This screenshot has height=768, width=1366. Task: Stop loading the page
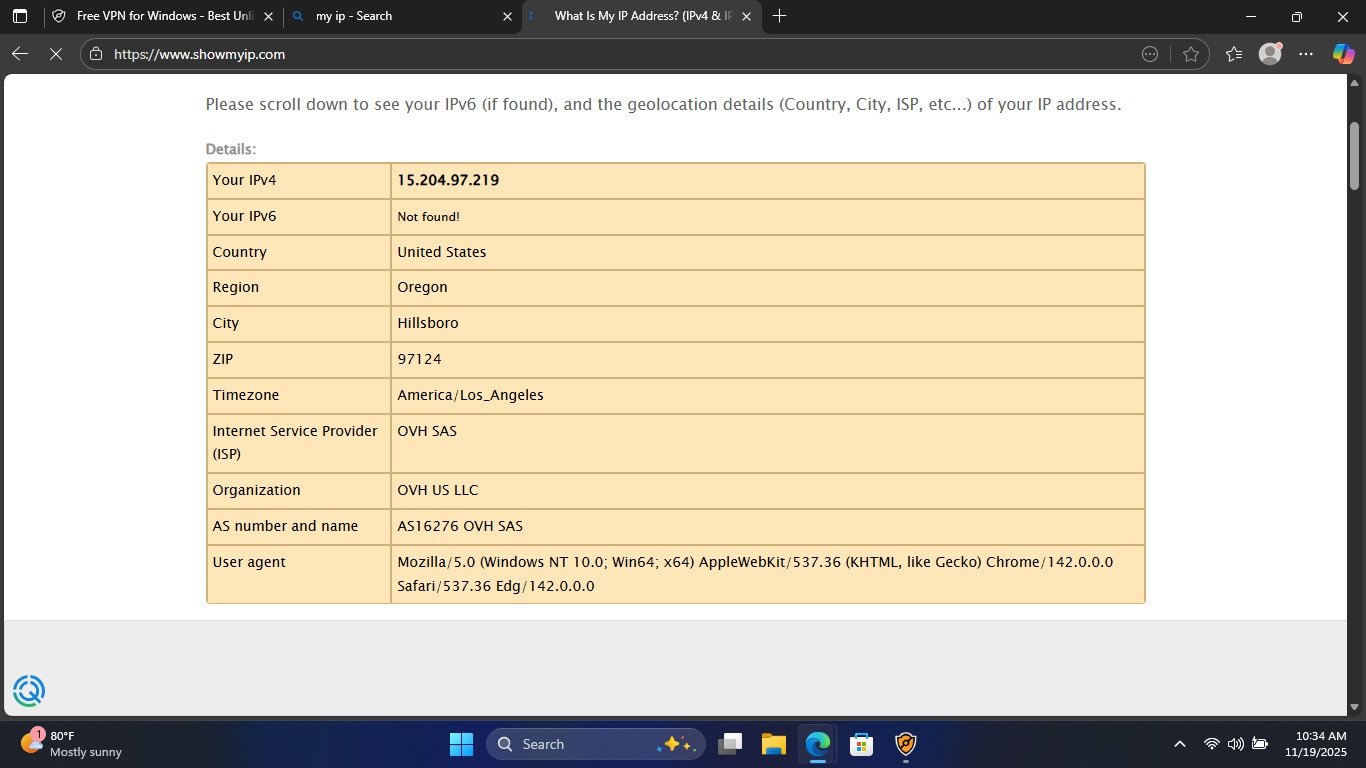(56, 54)
